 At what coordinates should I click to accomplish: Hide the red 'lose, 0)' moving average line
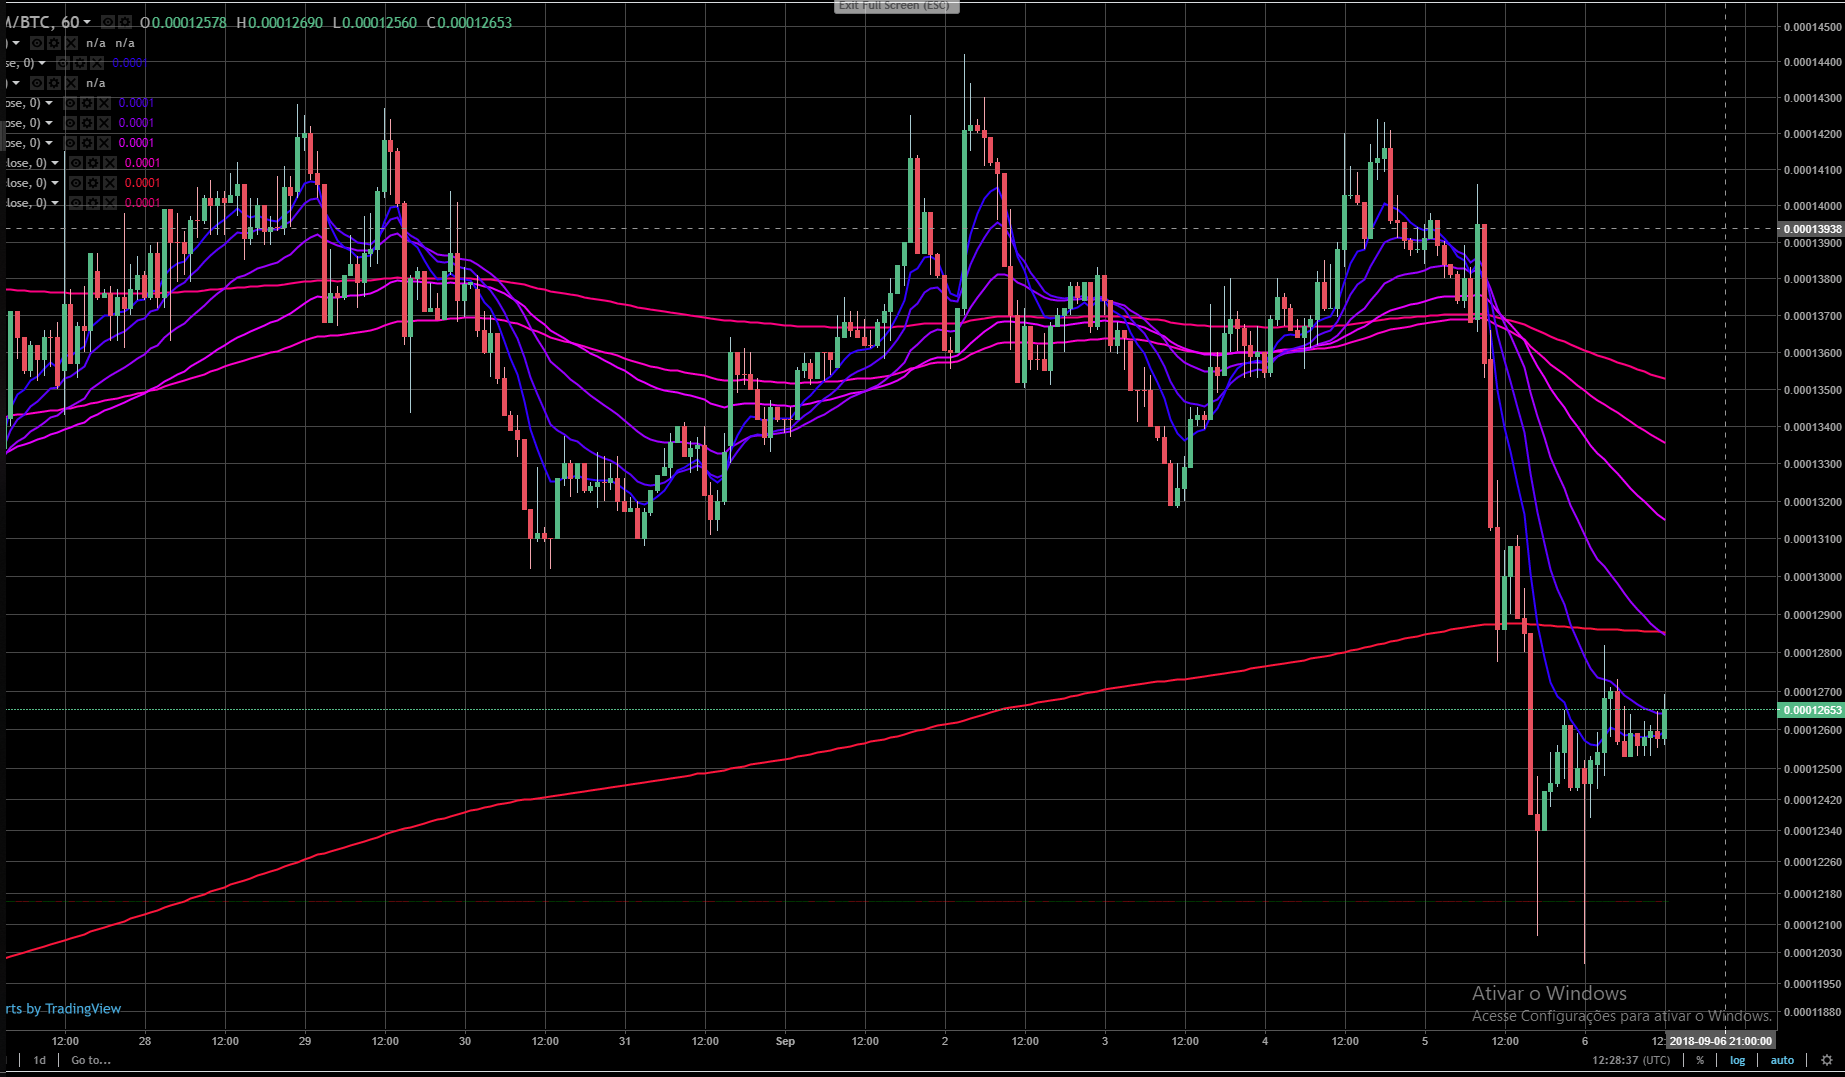(76, 183)
